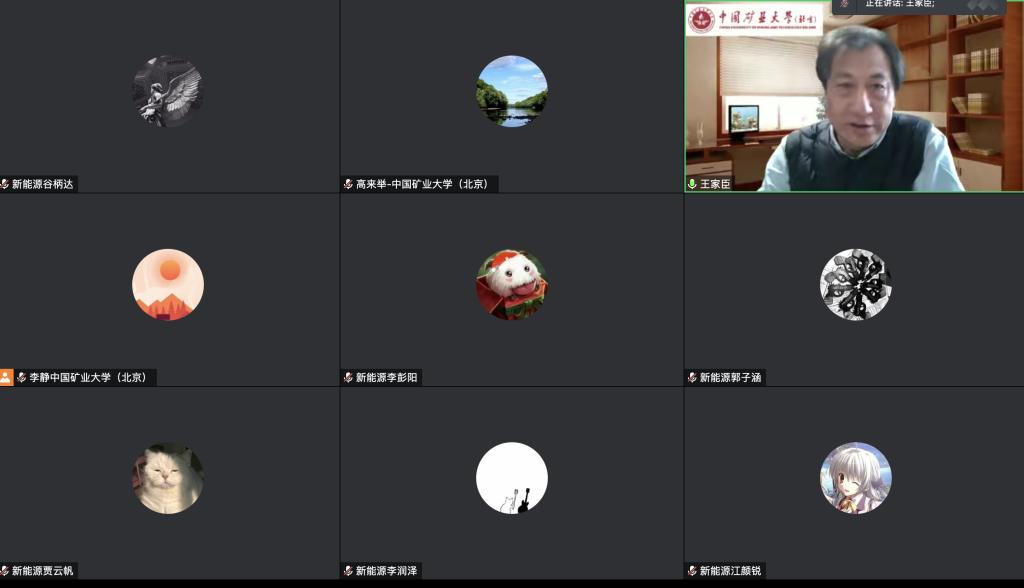
Task: Click the orange host badge beside 李静
Action: (x=6, y=377)
